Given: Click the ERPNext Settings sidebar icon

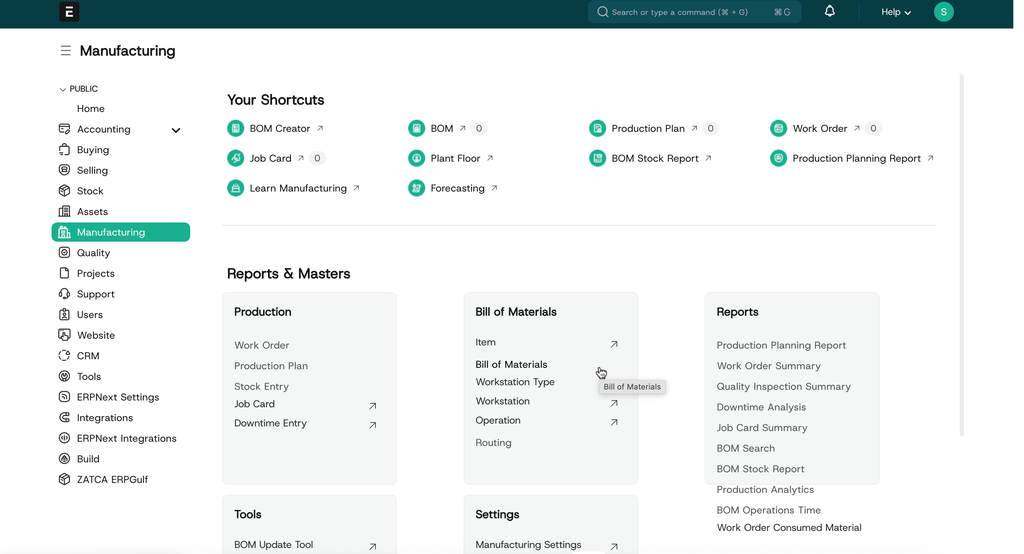Looking at the screenshot, I should click(x=64, y=397).
